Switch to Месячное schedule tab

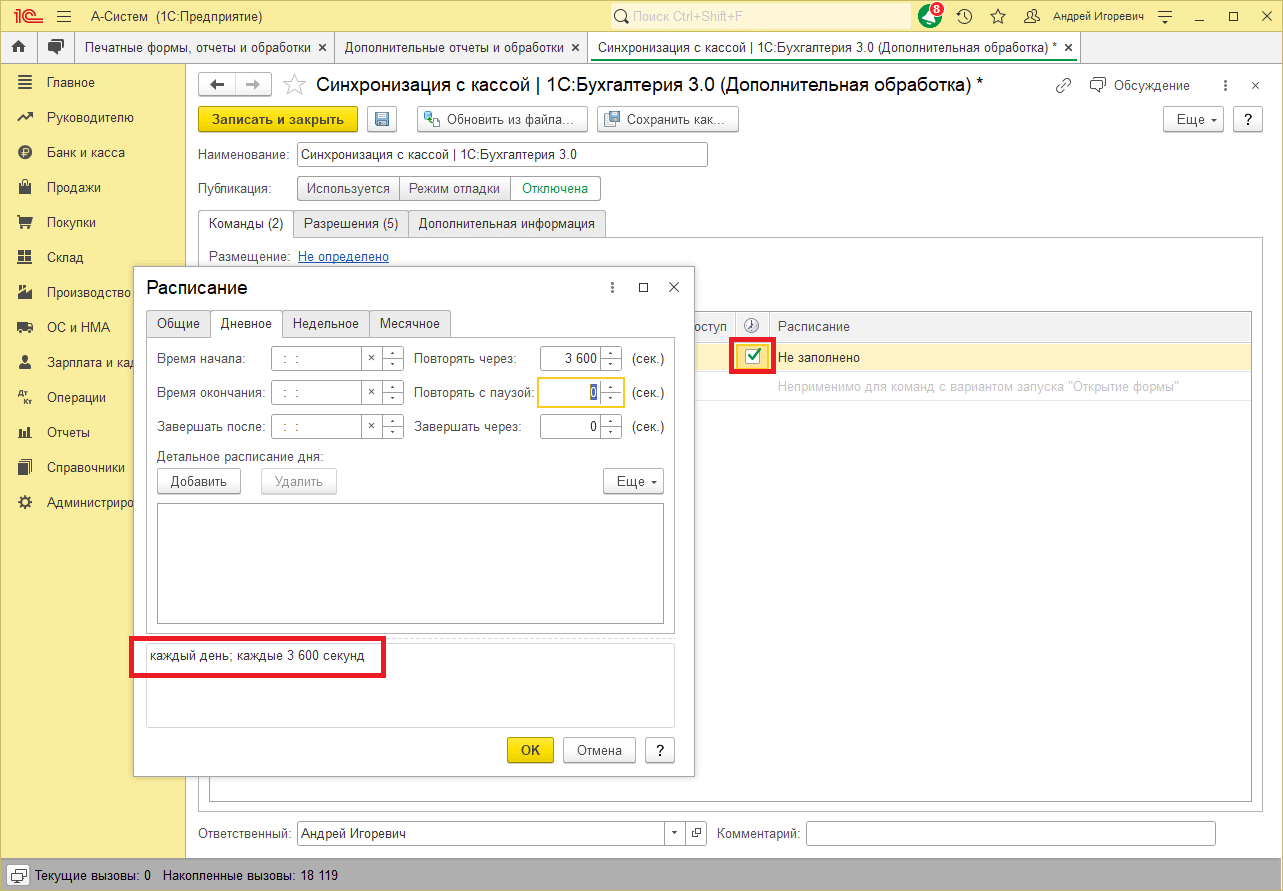tap(410, 323)
